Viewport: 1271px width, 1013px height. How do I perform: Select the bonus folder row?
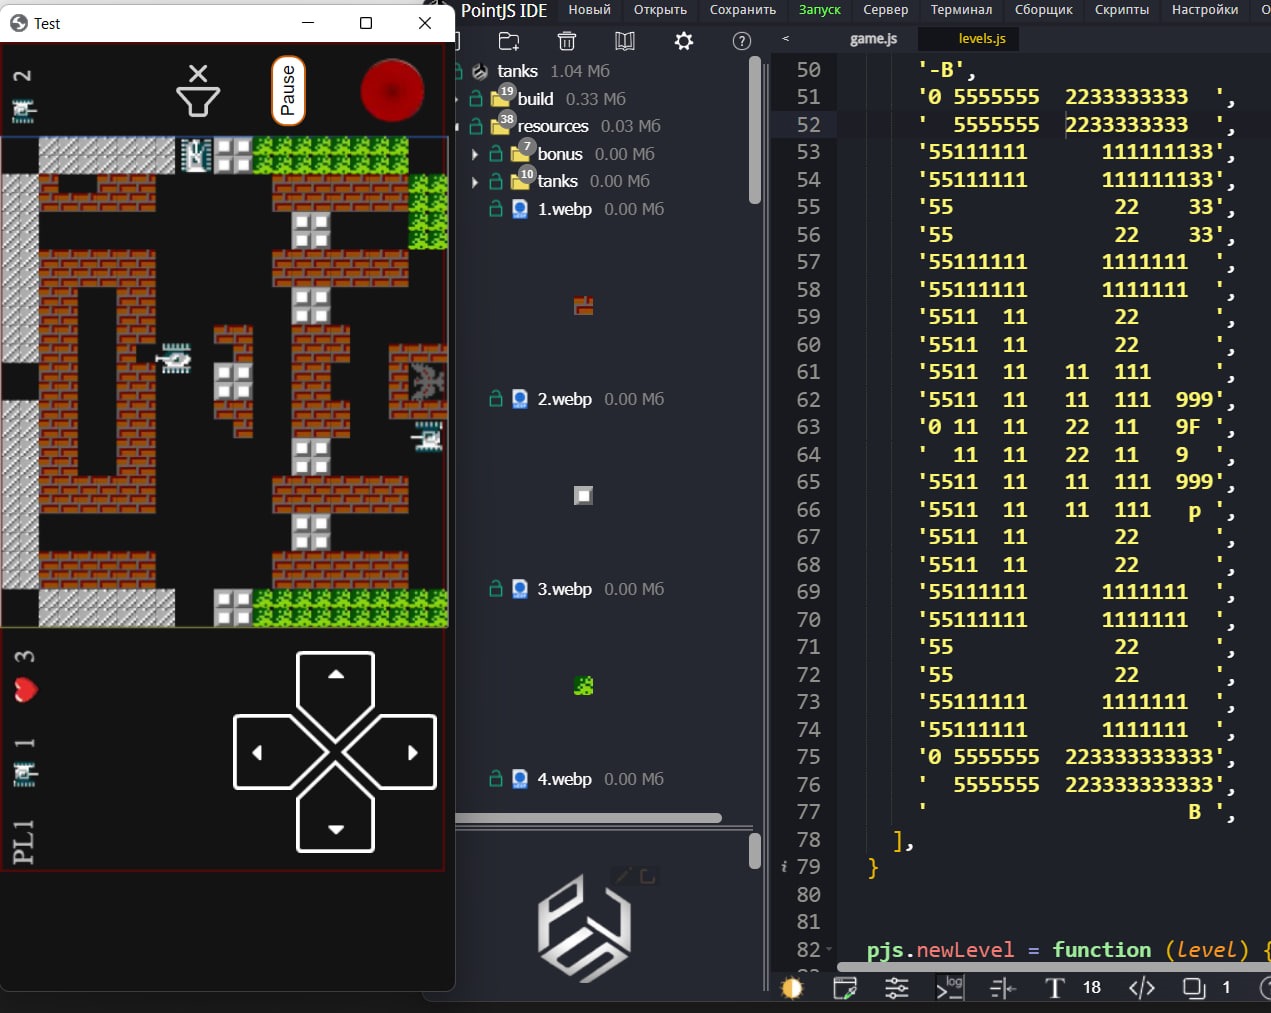pyautogui.click(x=560, y=154)
